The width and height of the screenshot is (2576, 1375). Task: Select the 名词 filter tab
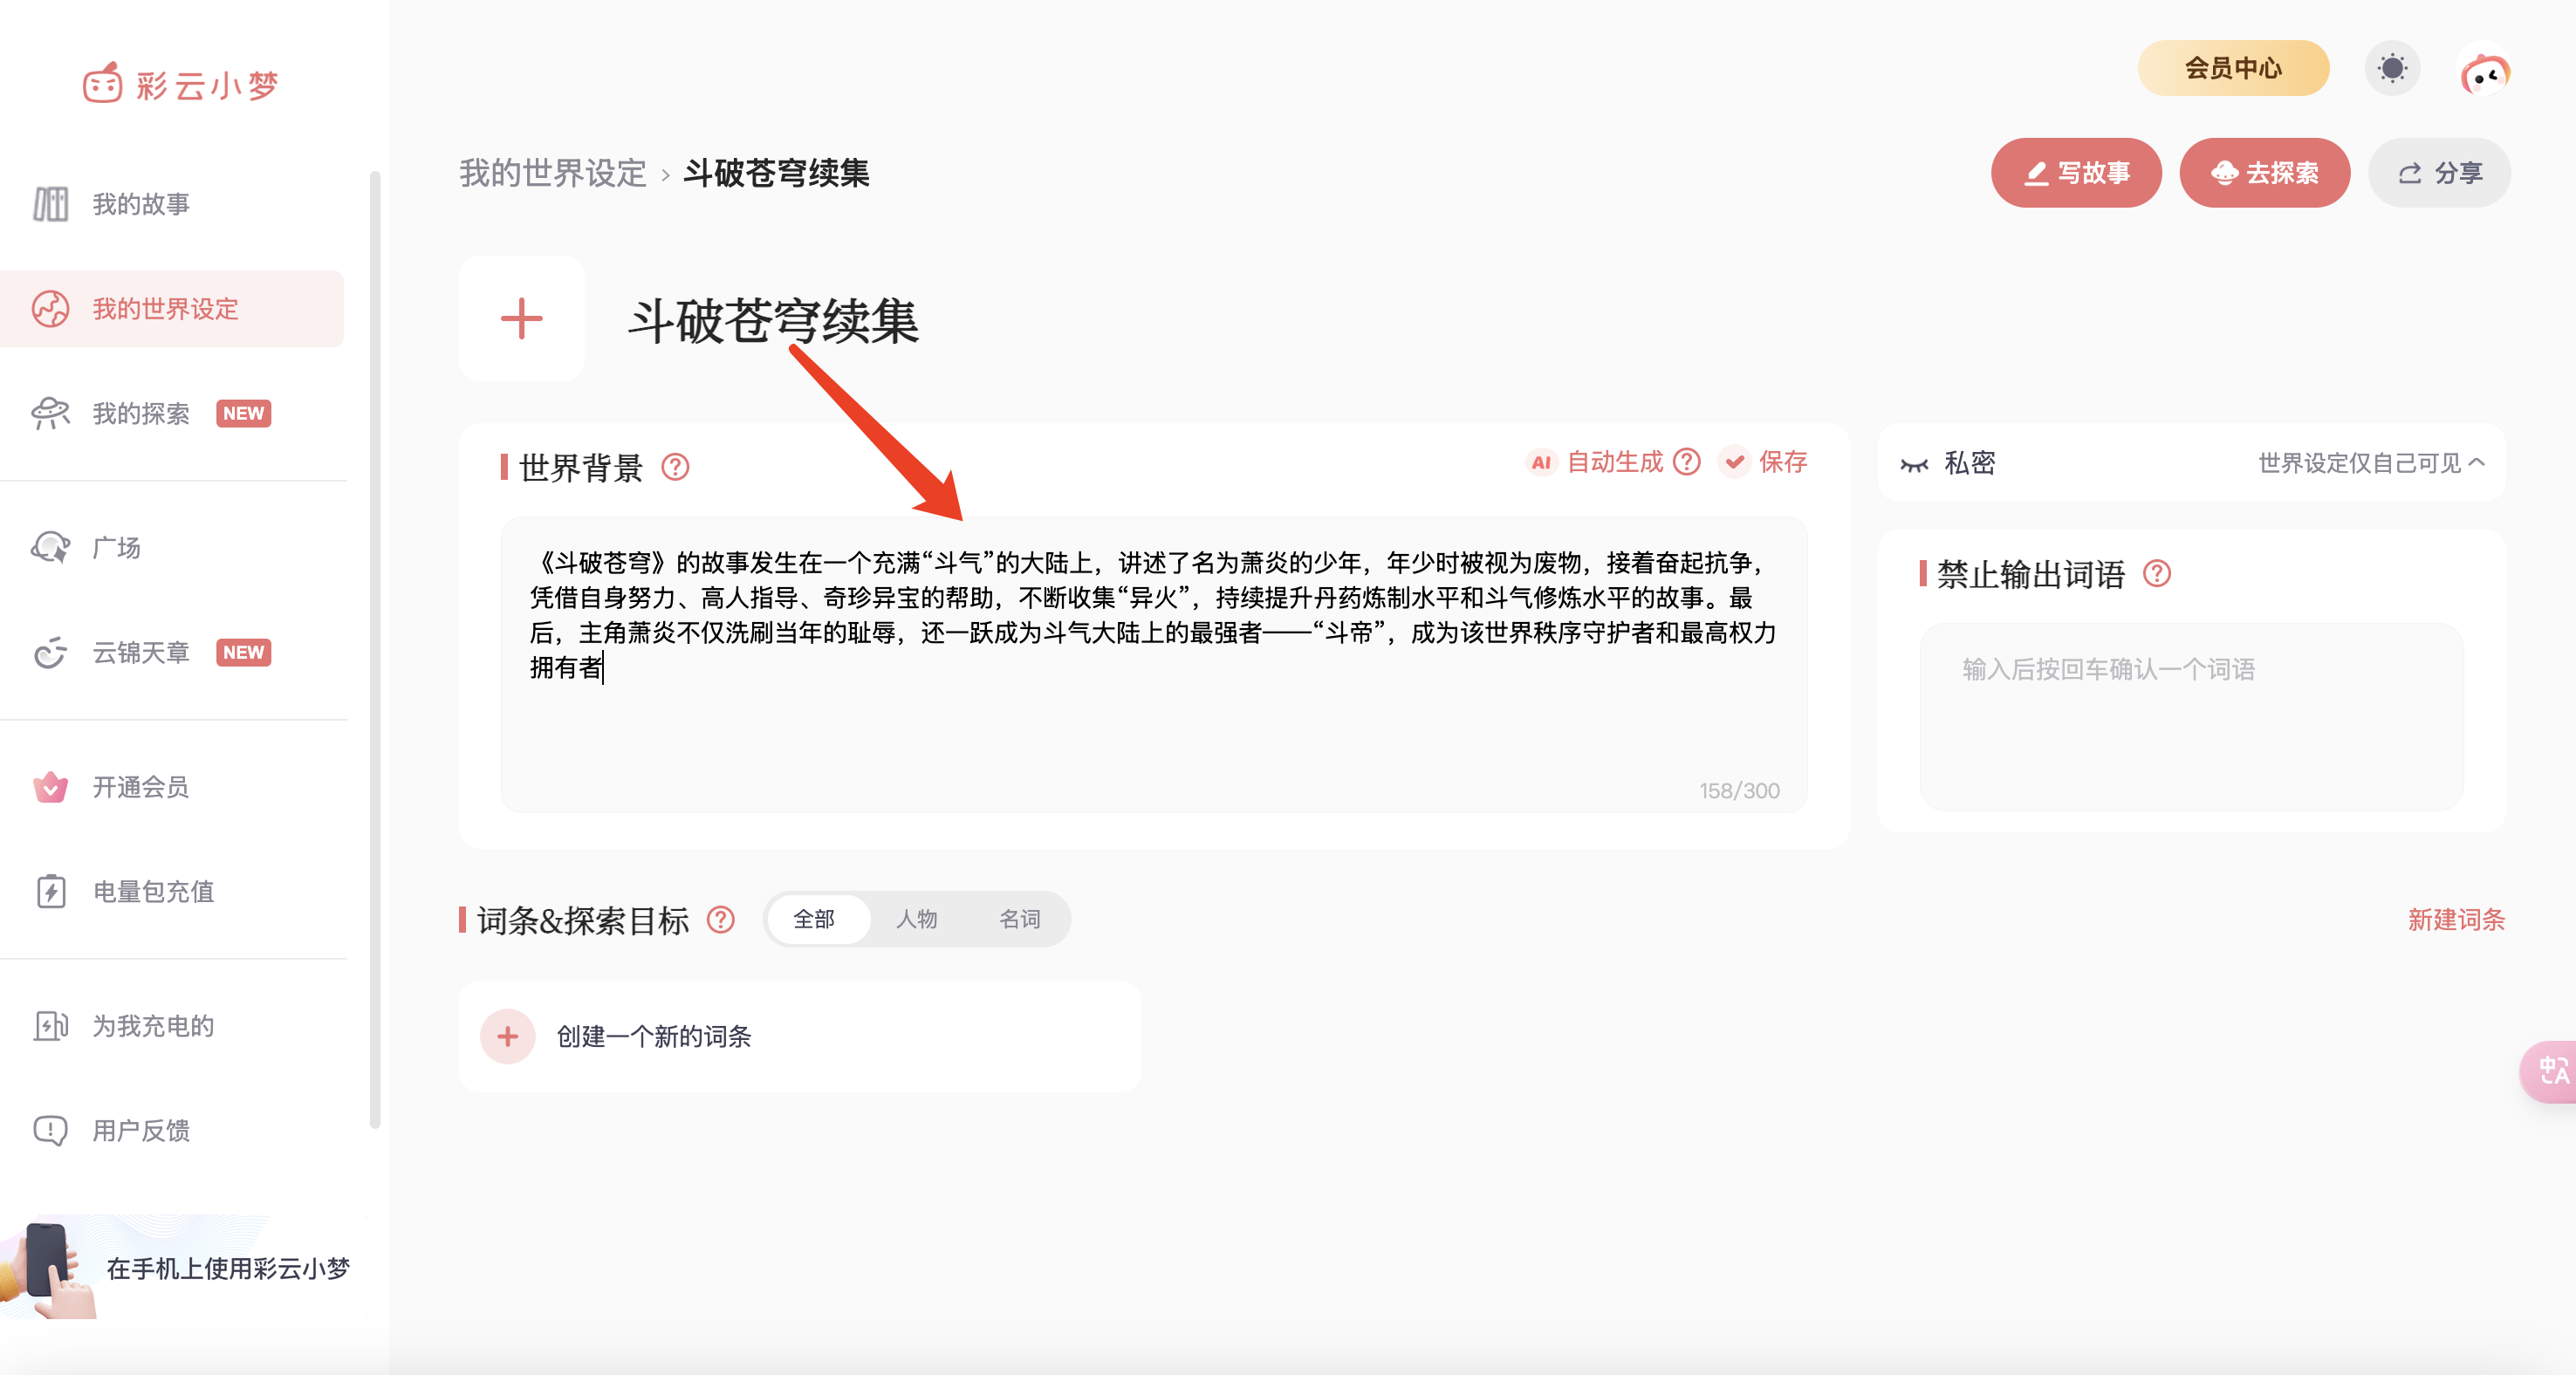[1019, 919]
